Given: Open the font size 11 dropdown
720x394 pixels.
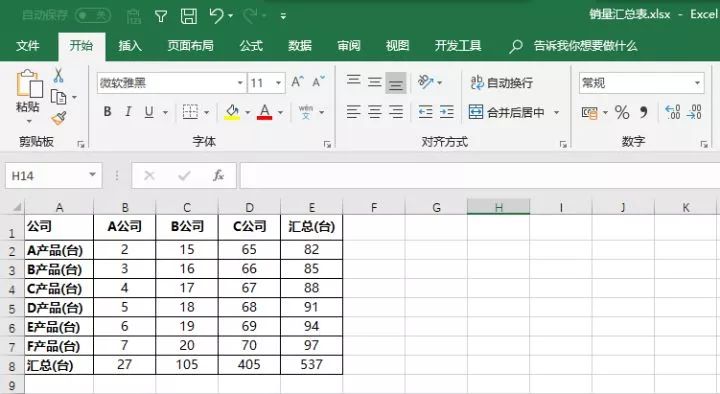Looking at the screenshot, I should tap(278, 83).
